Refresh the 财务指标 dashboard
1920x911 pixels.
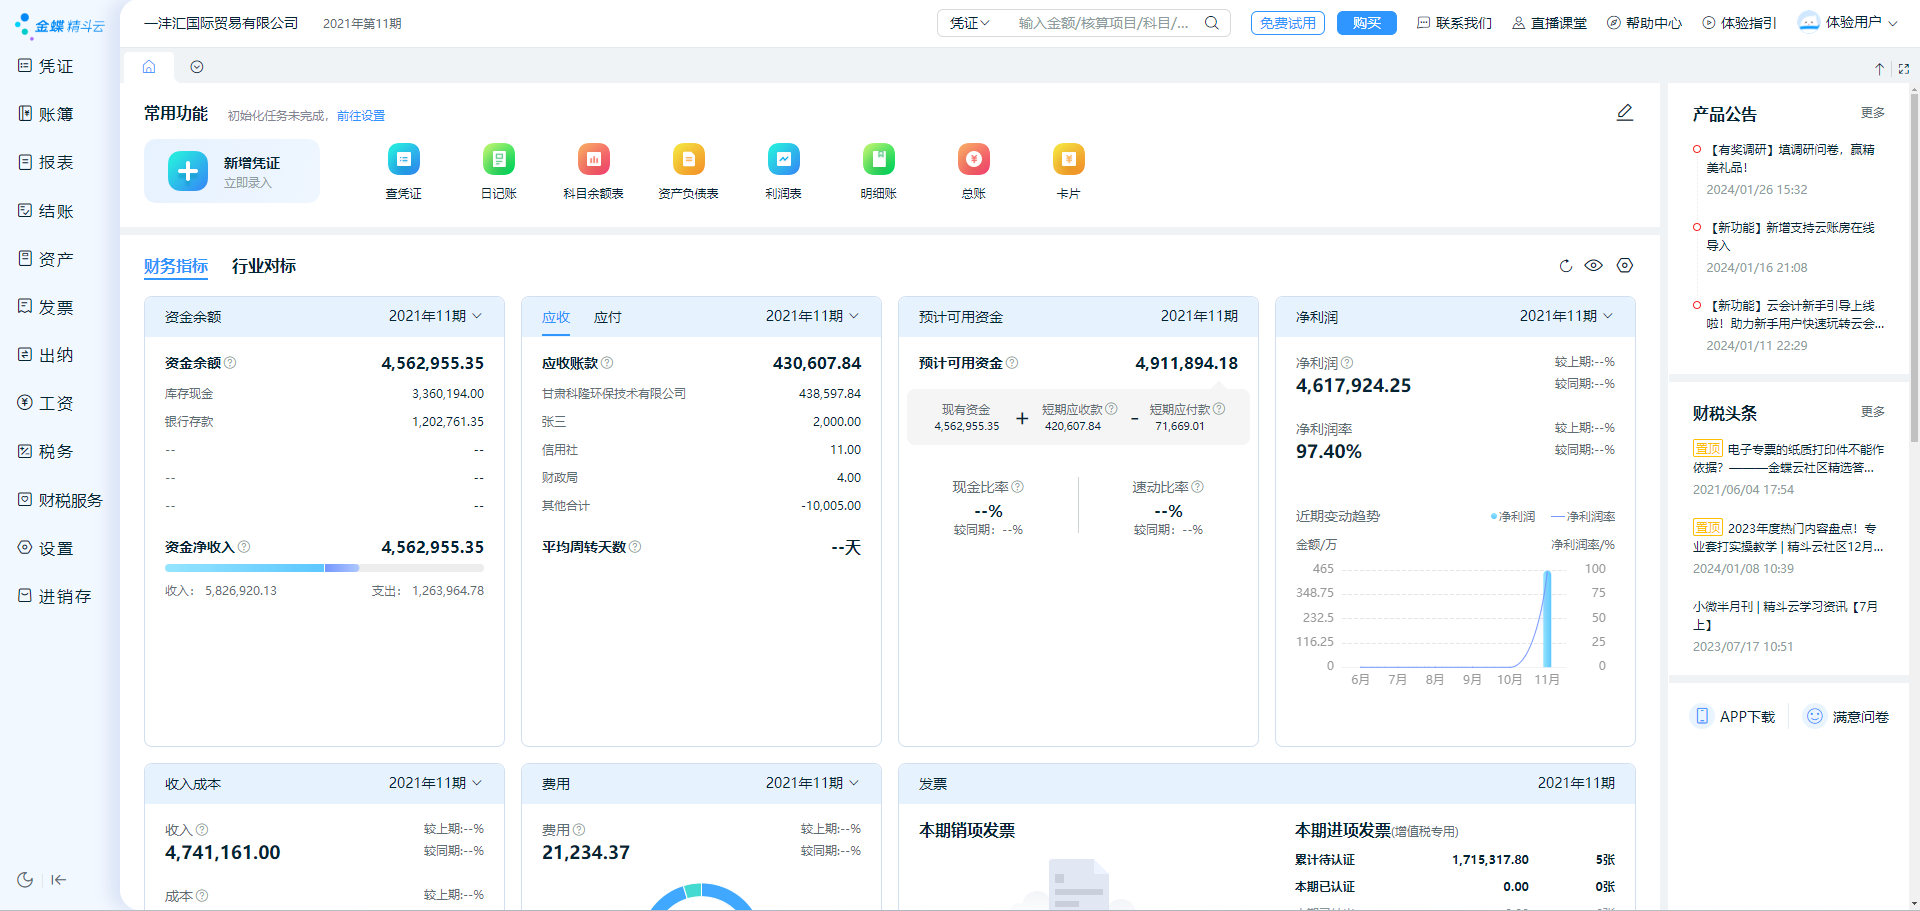point(1566,266)
